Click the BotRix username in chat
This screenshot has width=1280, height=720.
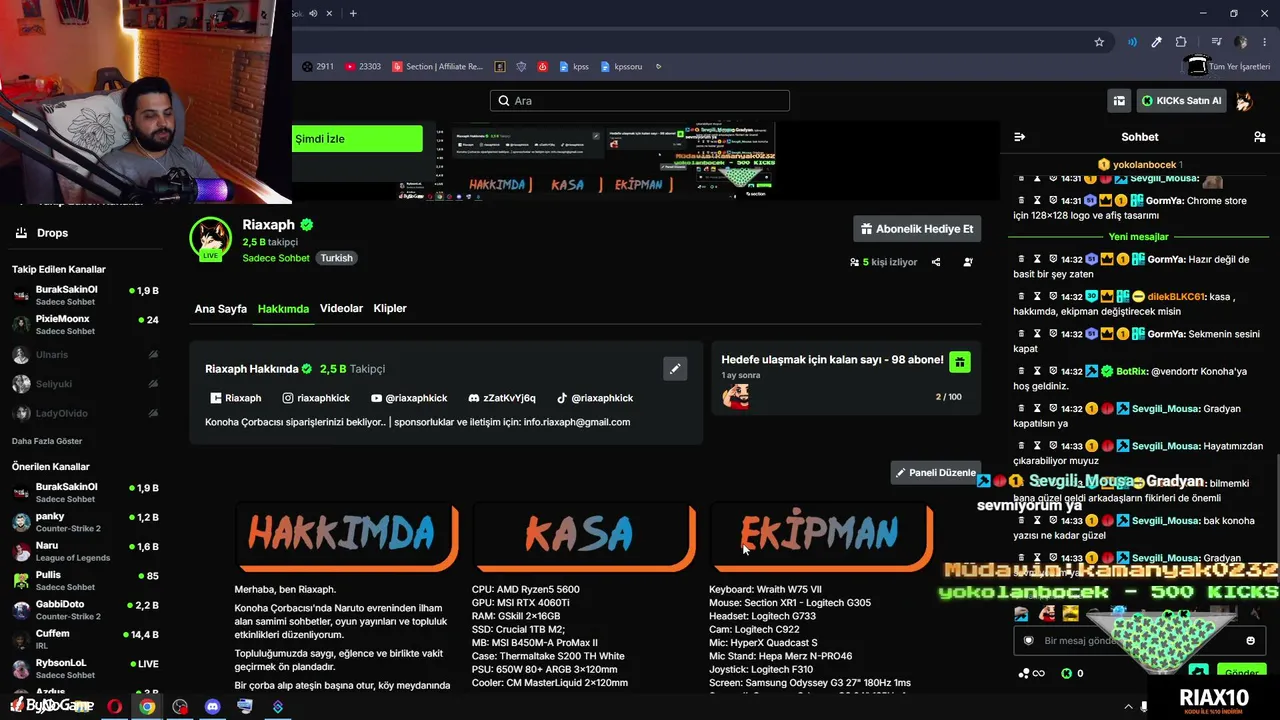point(1131,372)
